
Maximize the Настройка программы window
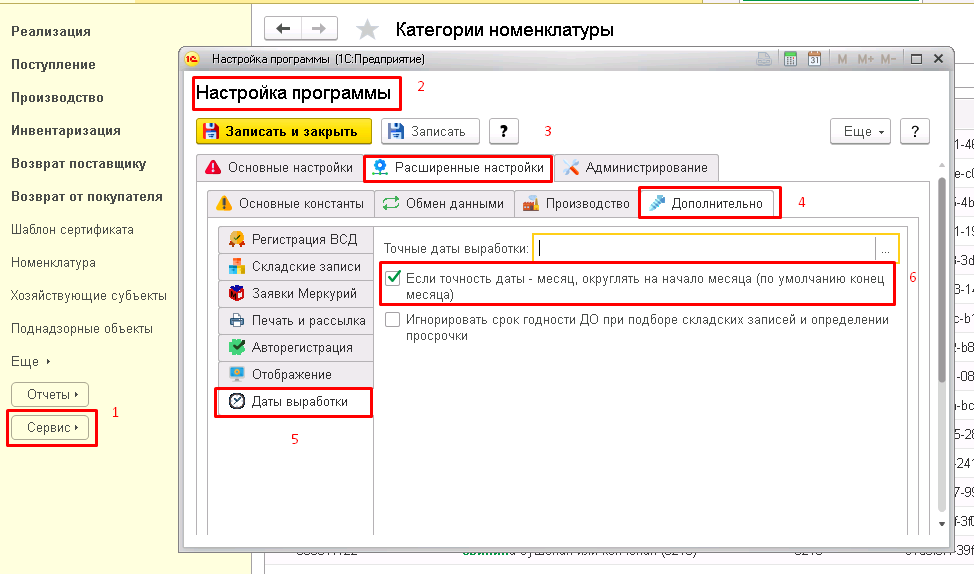point(916,59)
